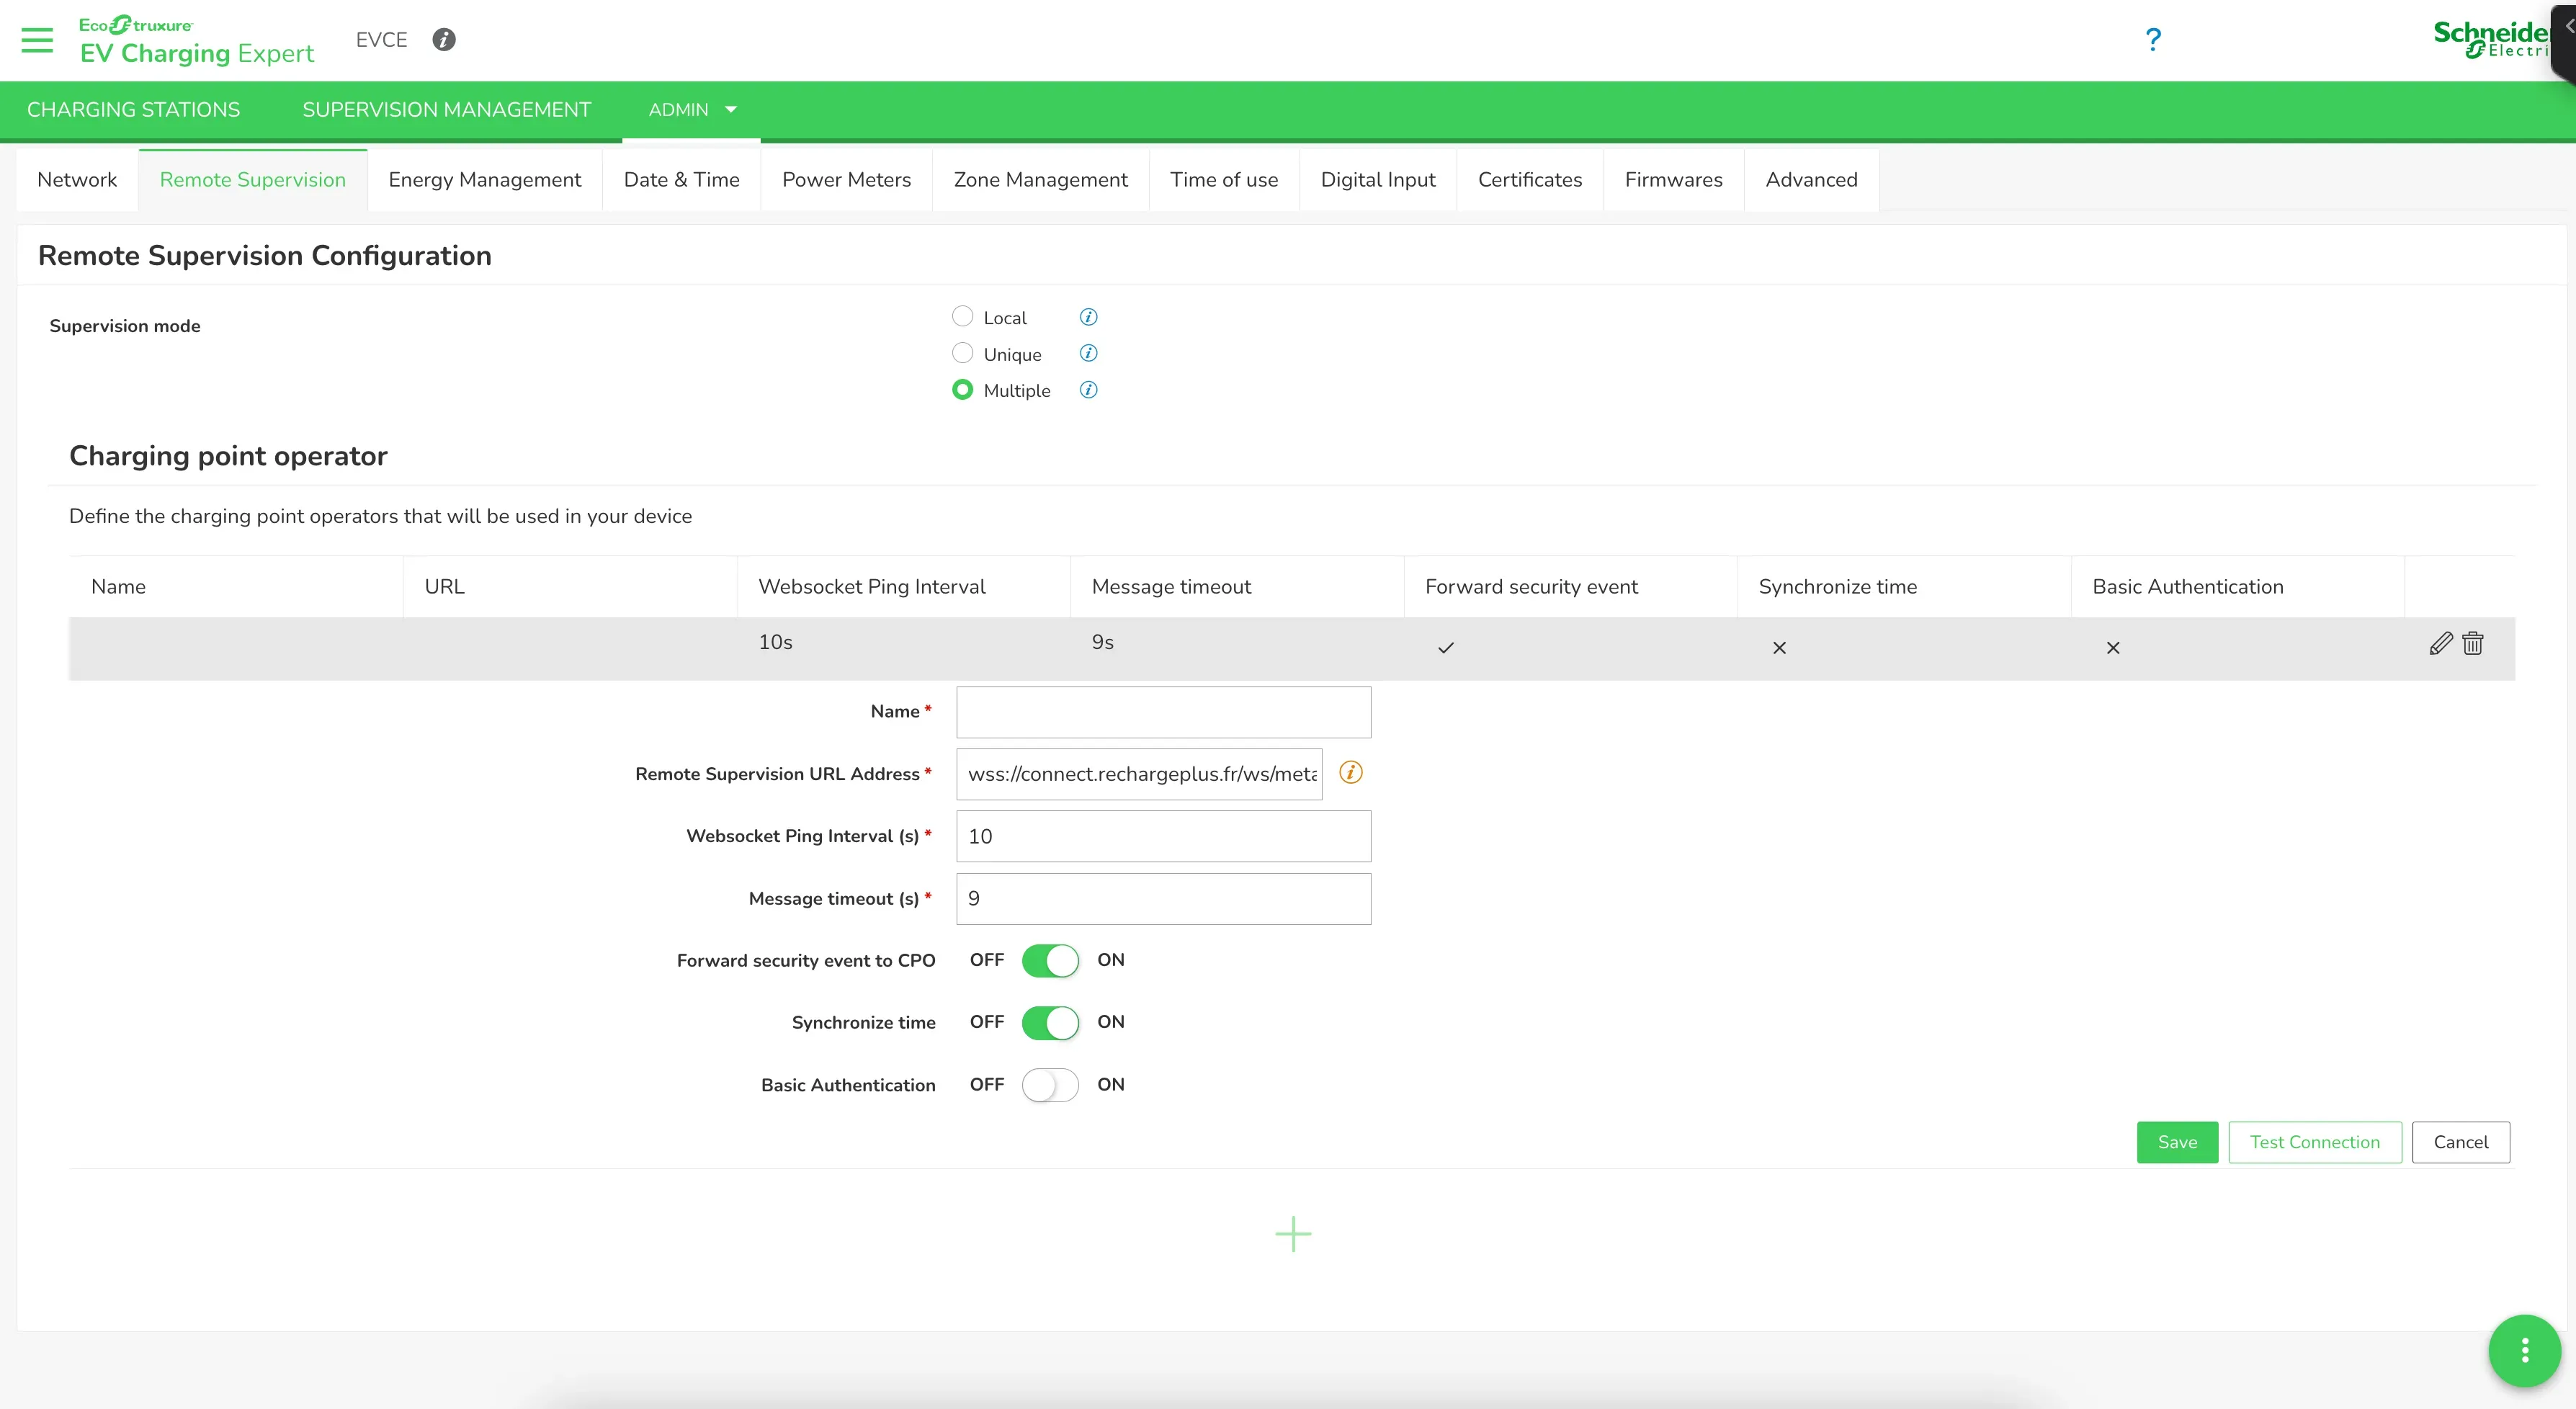Screen dimensions: 2576x1409
Task: Click the Test Connection button
Action: click(2315, 1142)
